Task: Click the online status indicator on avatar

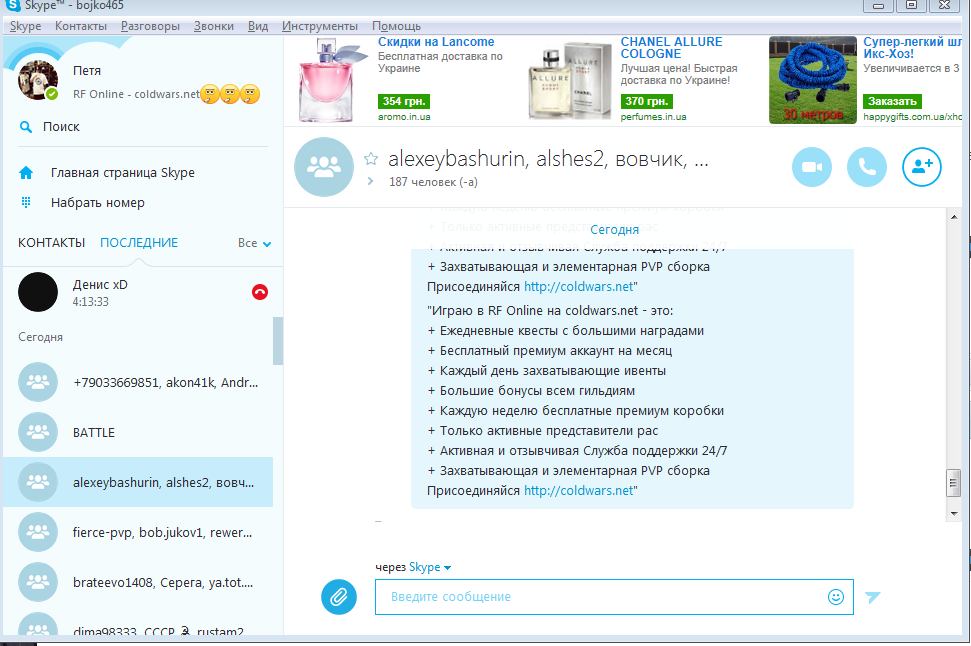Action: coord(52,94)
